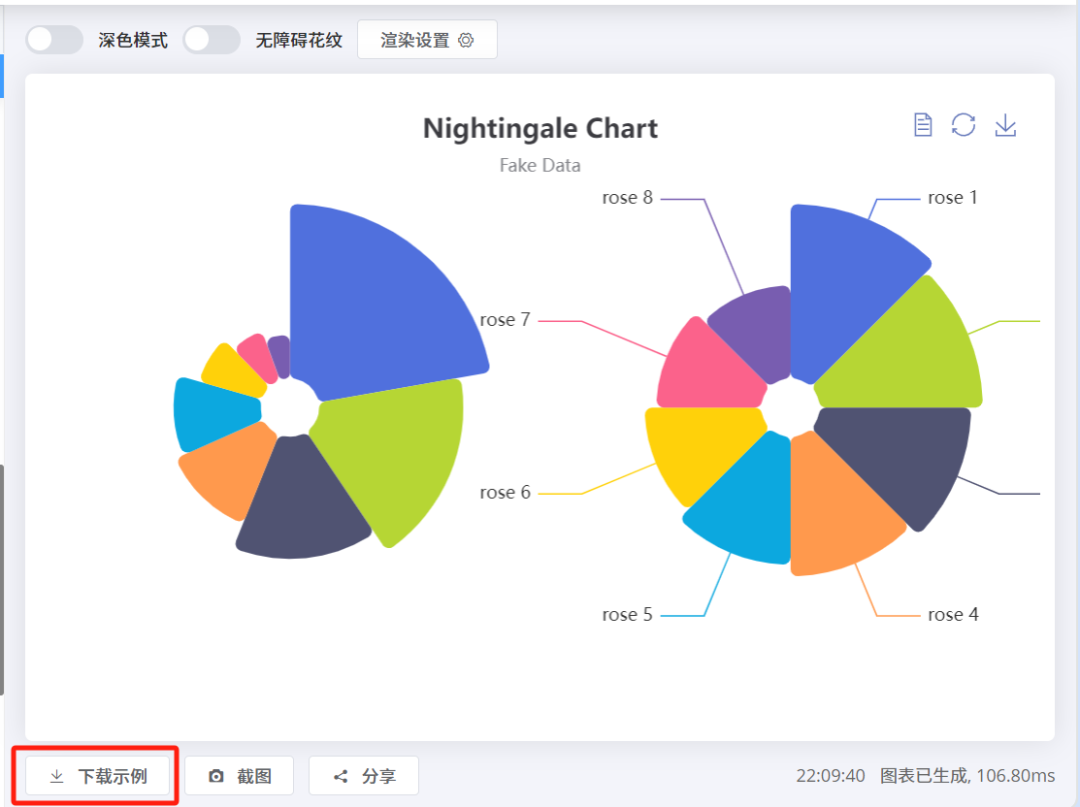Viewport: 1080px width, 807px height.
Task: Toggle the 深色模式 dark mode switch
Action: (x=54, y=39)
